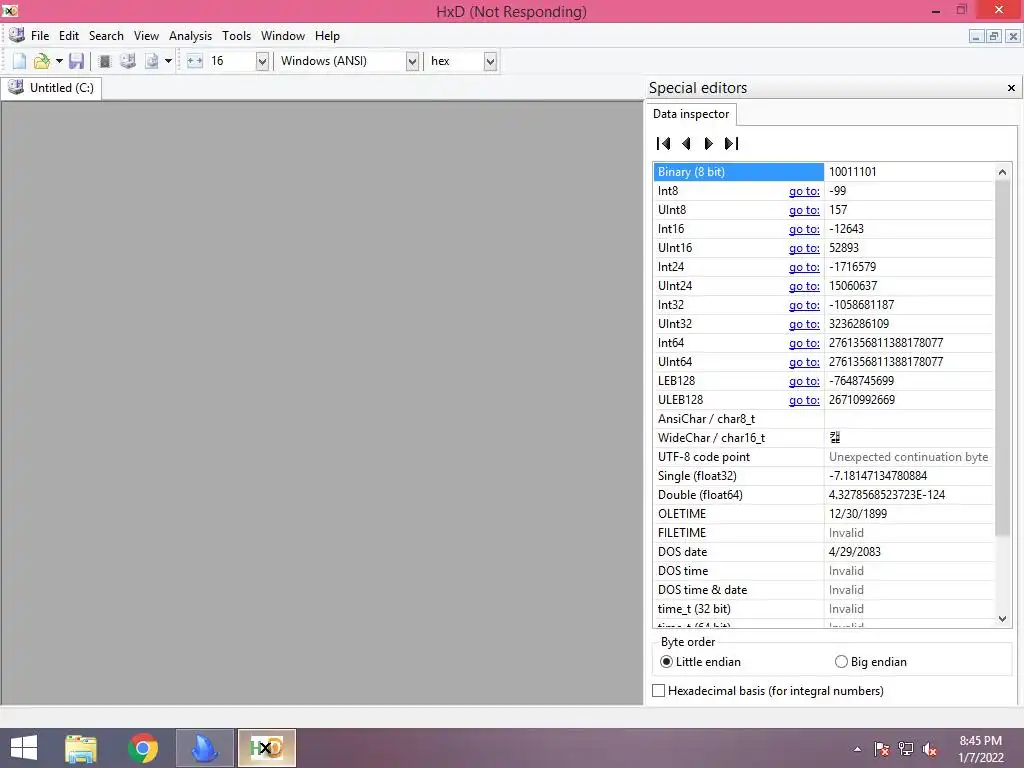The height and width of the screenshot is (768, 1024).
Task: Click the taskbar clock showing 8:45 PM
Action: 980,748
